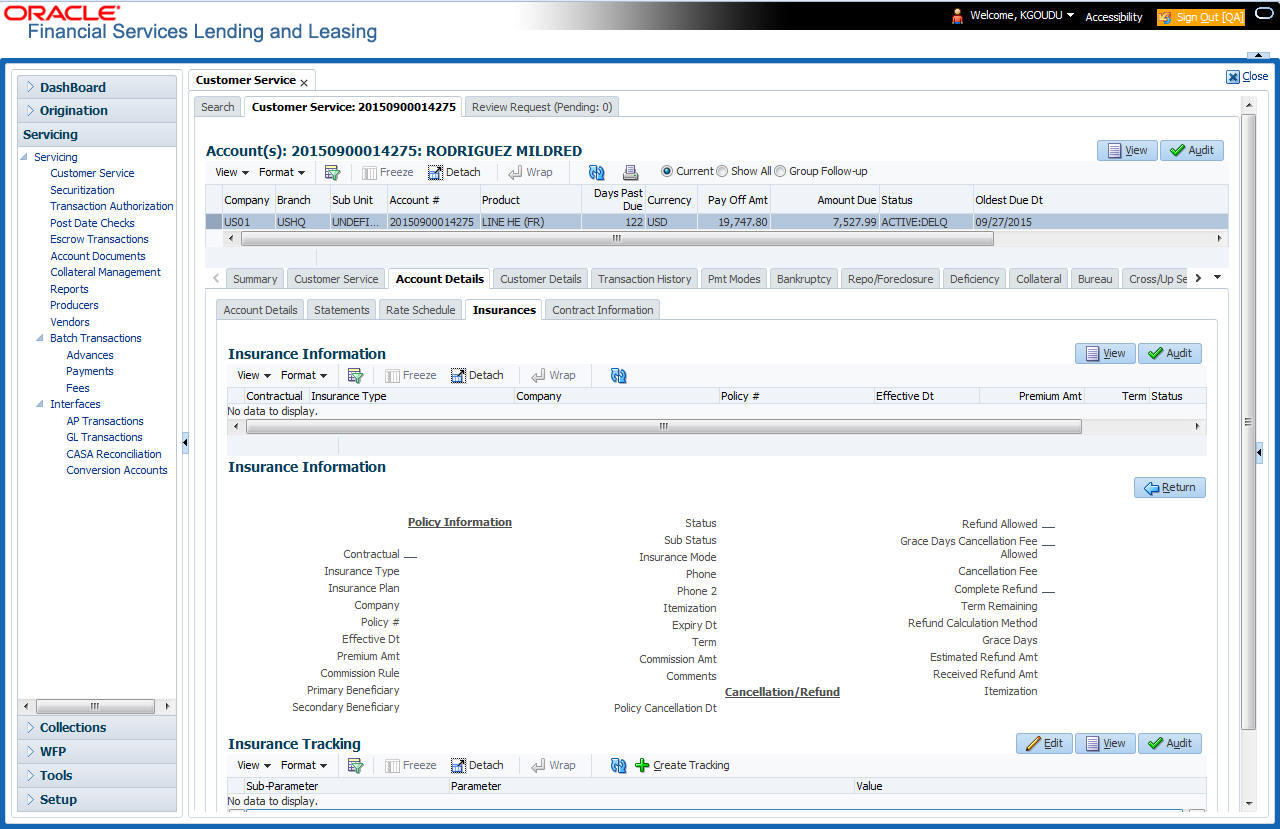The height and width of the screenshot is (829, 1280).
Task: Select account row 20150900014275
Action: [x=716, y=222]
